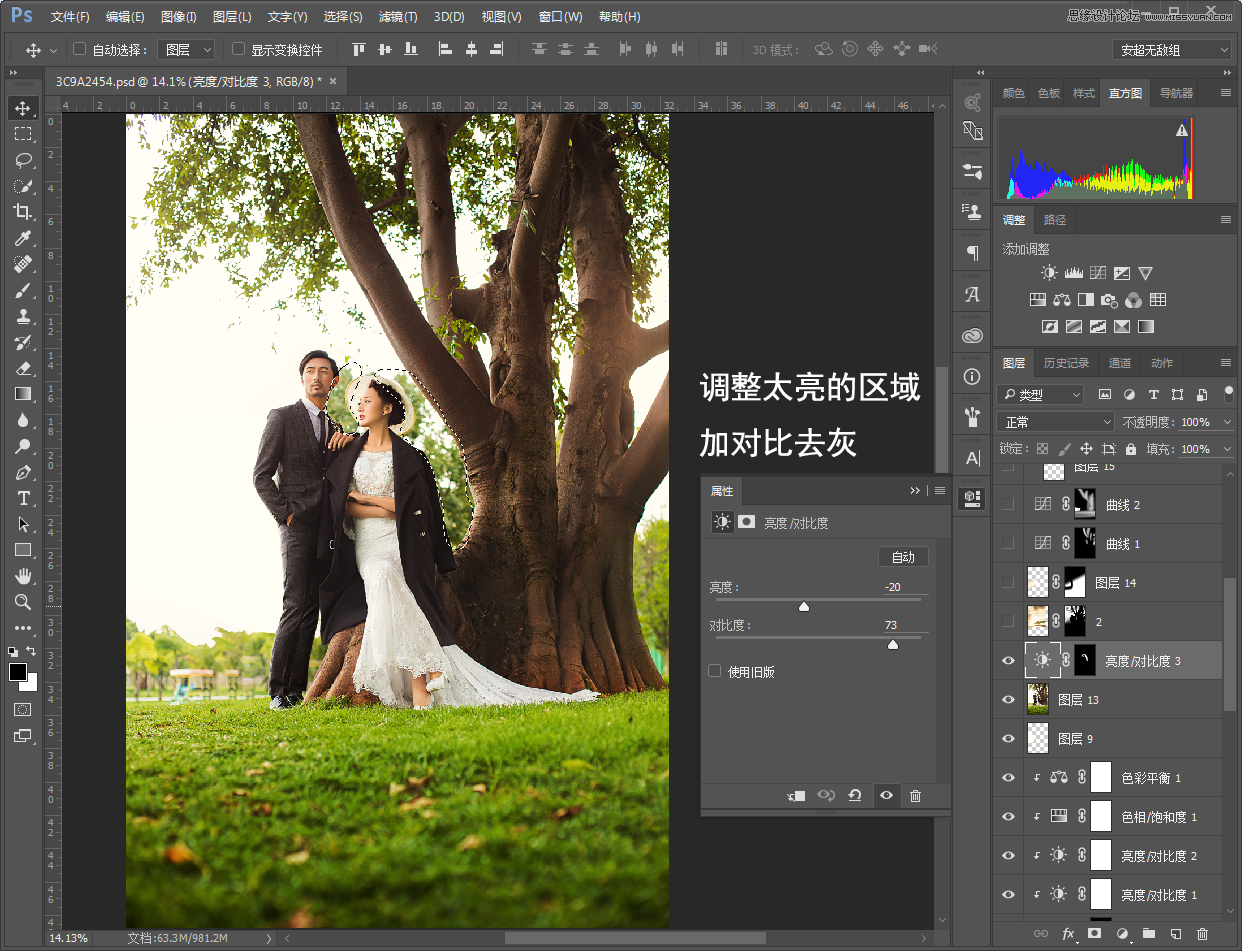Select the Blur tool
The image size is (1242, 951).
pos(22,420)
